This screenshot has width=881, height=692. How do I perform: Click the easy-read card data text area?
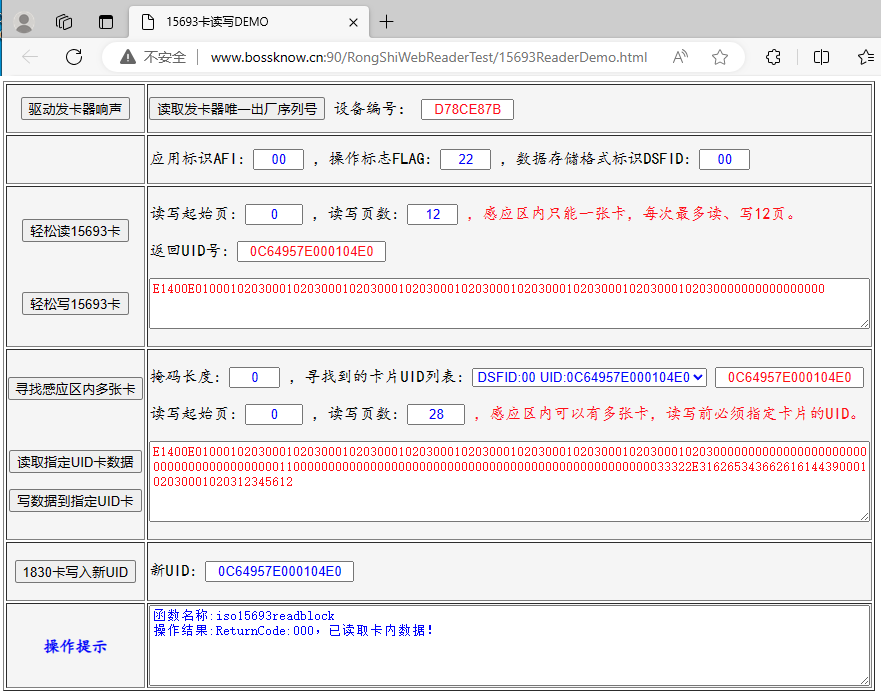[x=509, y=303]
